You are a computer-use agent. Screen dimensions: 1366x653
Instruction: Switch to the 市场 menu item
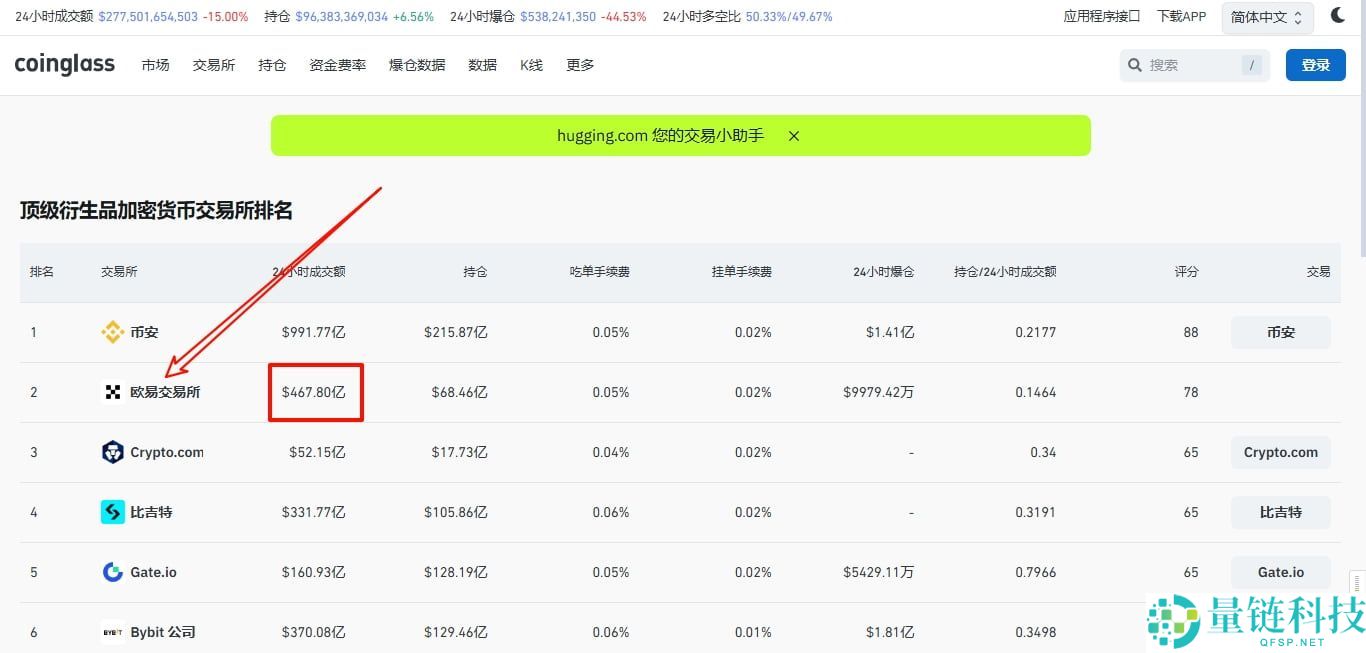(155, 64)
